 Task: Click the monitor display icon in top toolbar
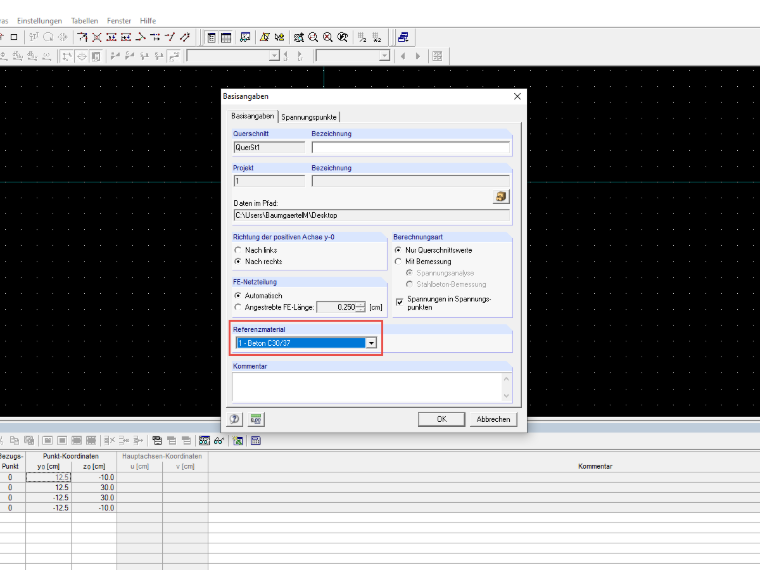(245, 37)
